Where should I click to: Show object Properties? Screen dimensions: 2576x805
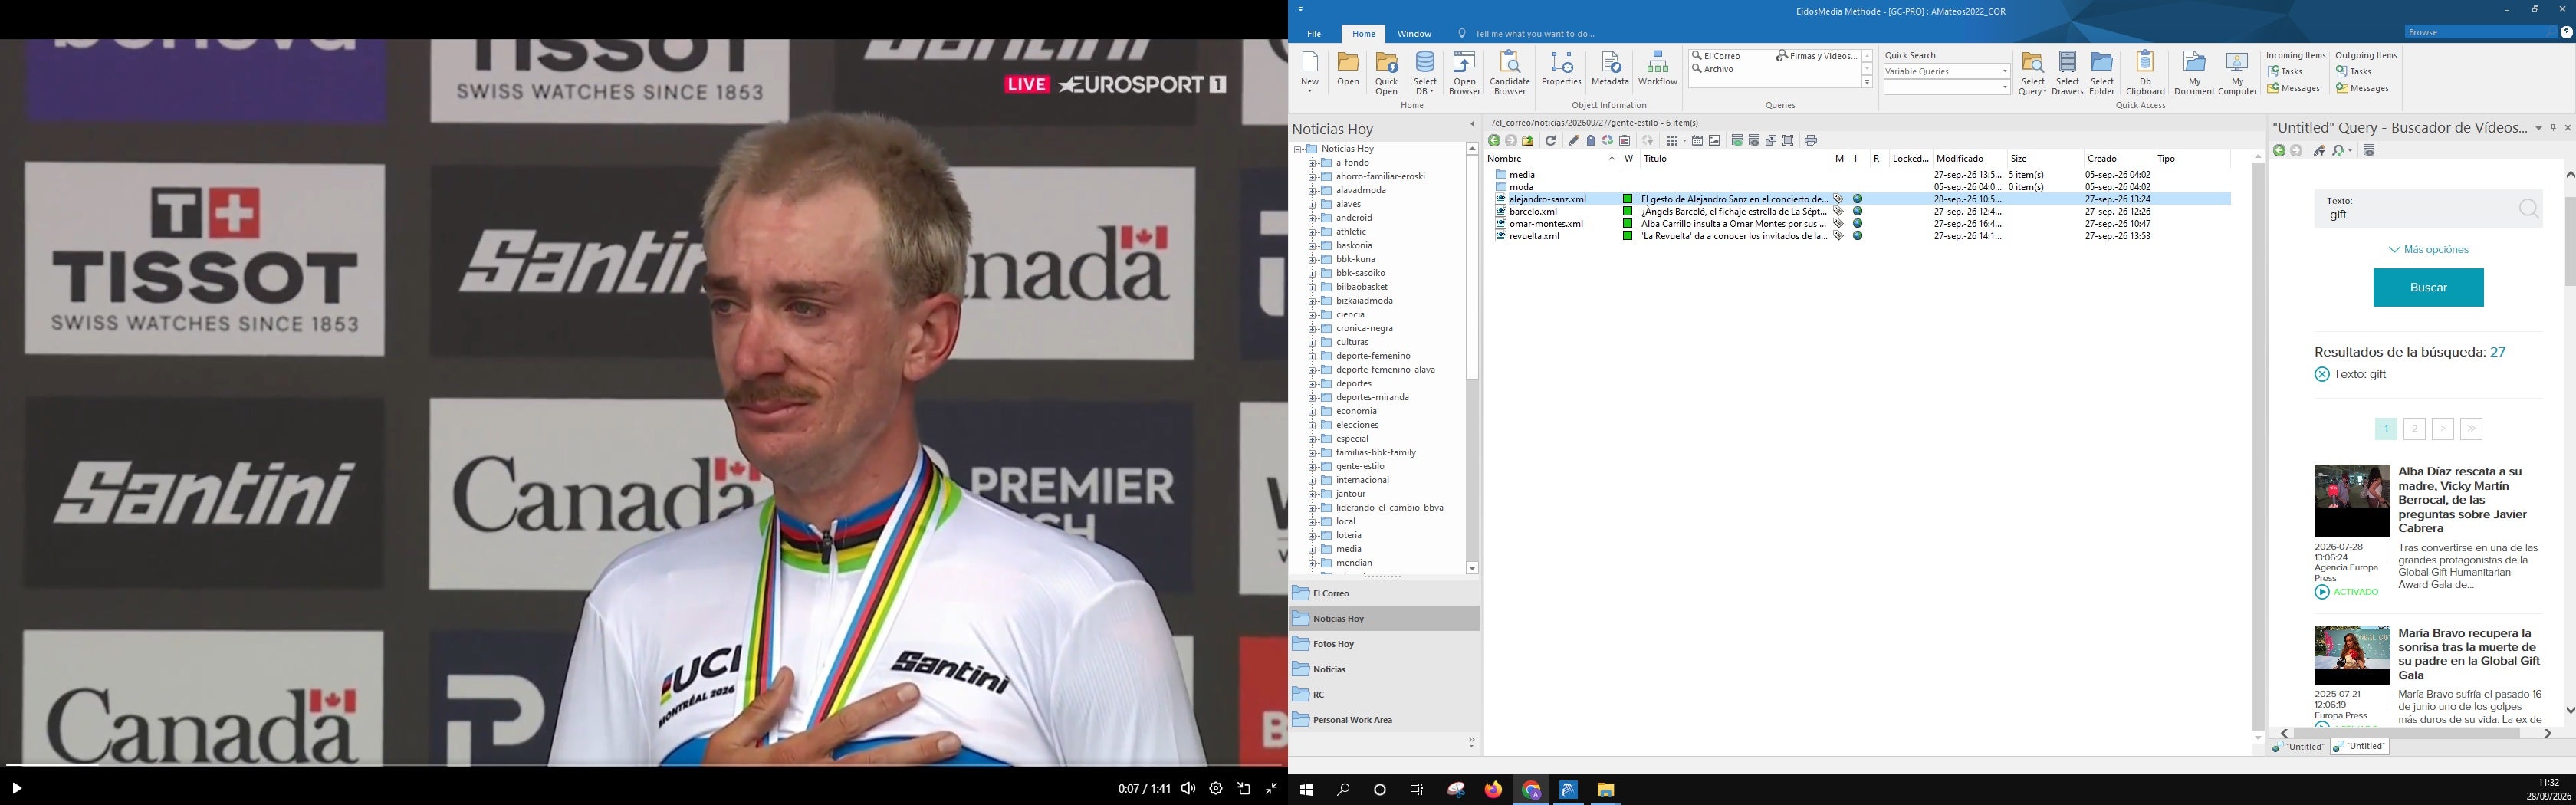(1561, 69)
